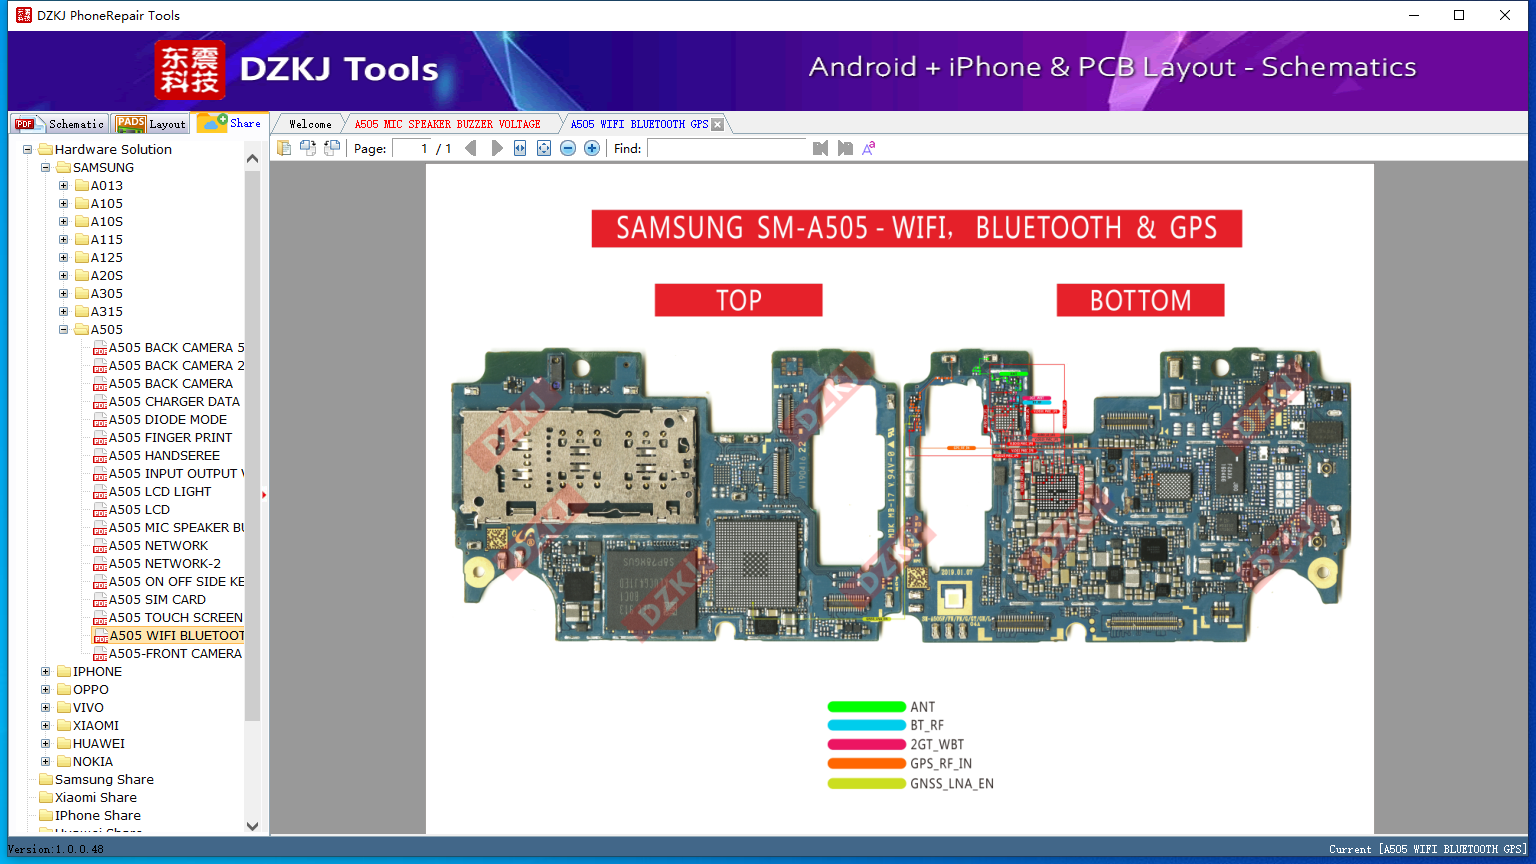Image resolution: width=1536 pixels, height=864 pixels.
Task: Expand the IPHONE folder
Action: click(46, 672)
